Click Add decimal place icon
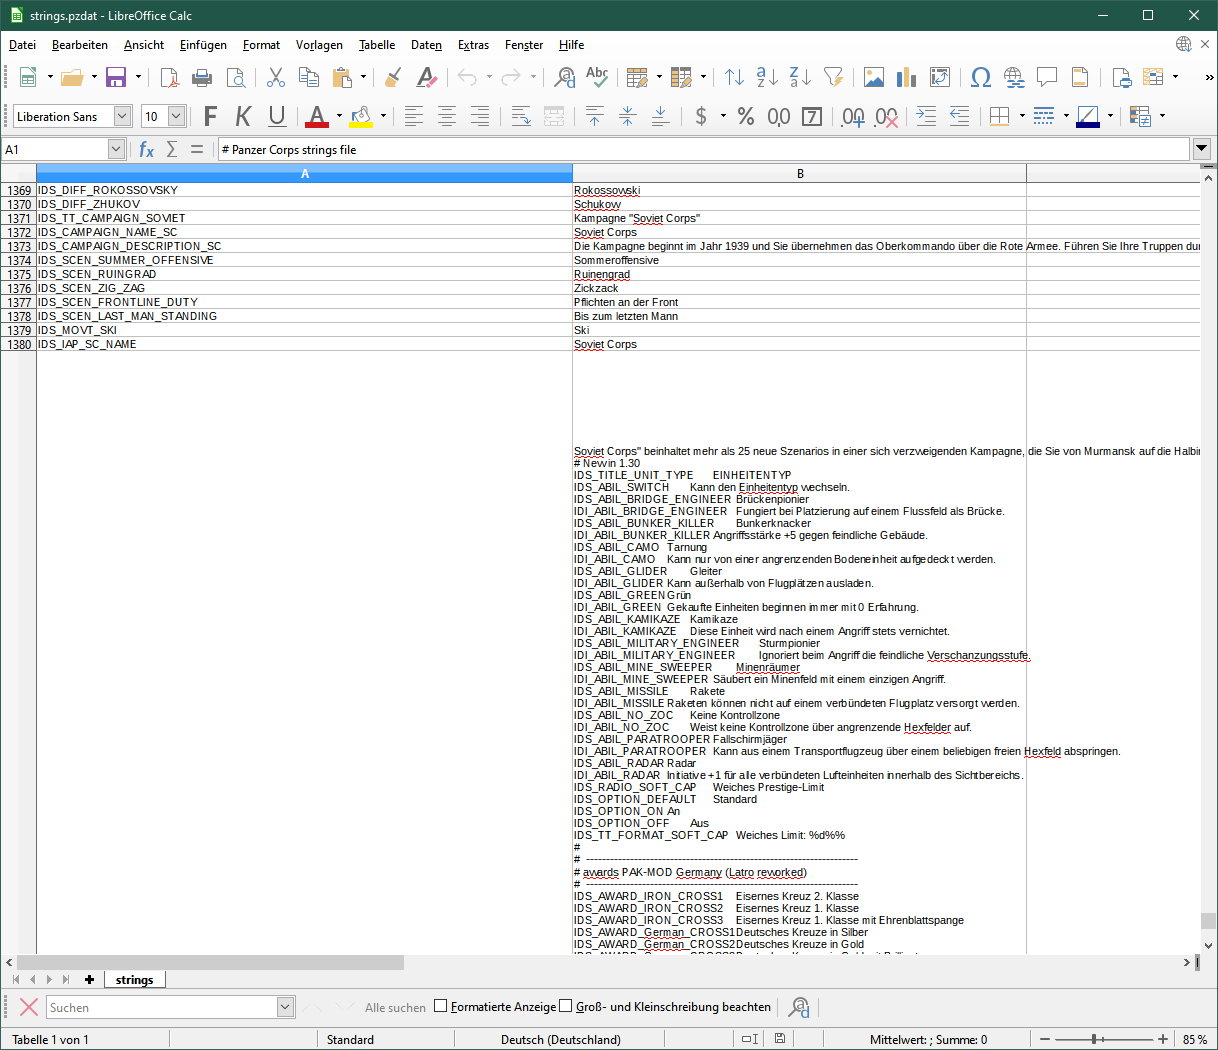 [x=853, y=117]
